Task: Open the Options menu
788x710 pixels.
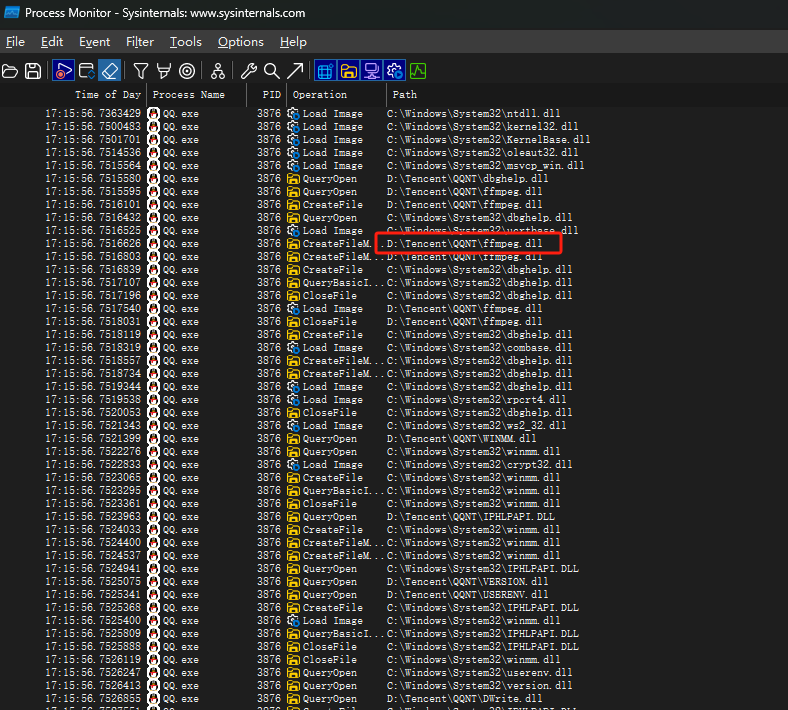Action: [241, 42]
